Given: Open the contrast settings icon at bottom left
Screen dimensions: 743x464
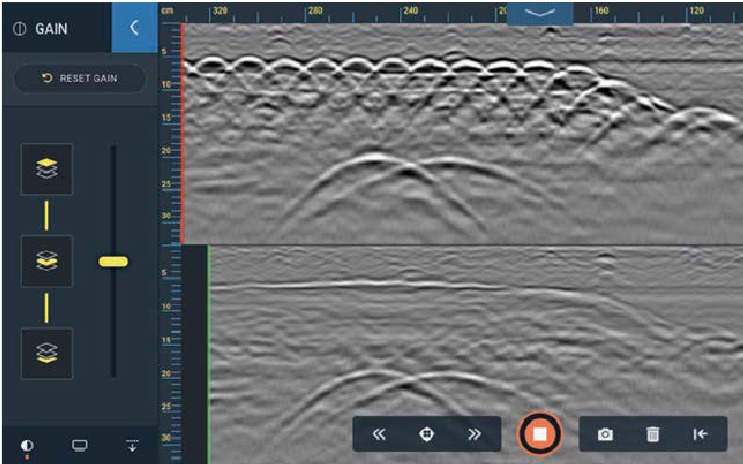Looking at the screenshot, I should 27,446.
